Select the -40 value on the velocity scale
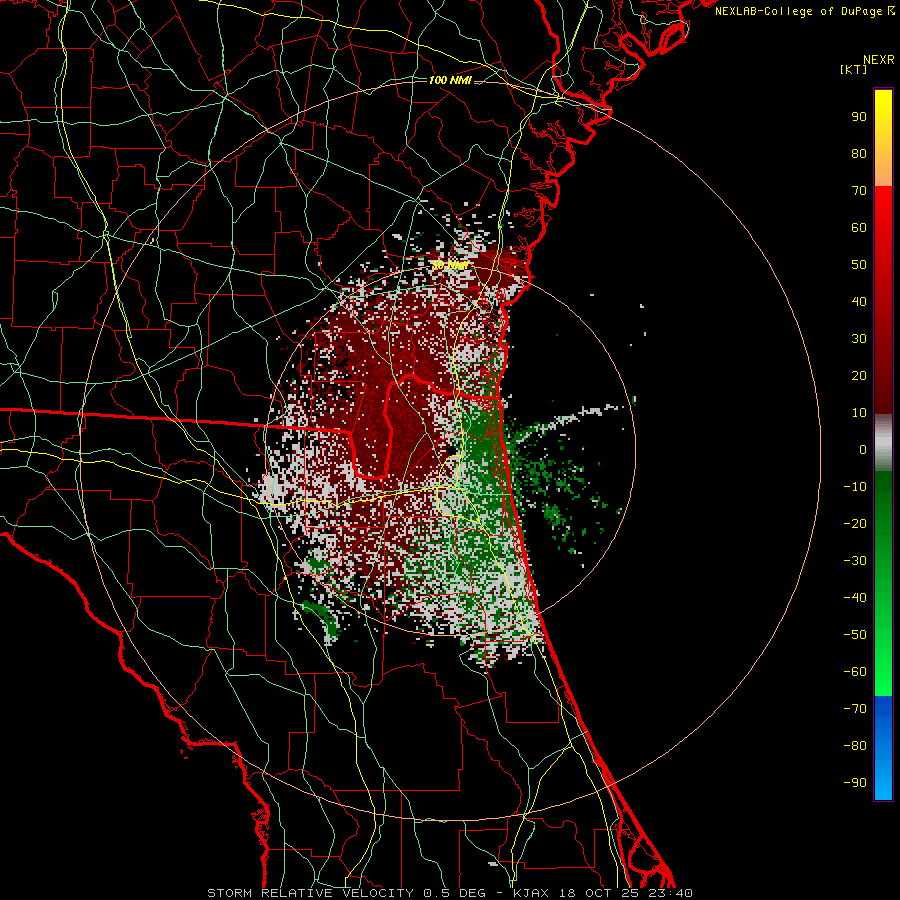Image resolution: width=900 pixels, height=900 pixels. [855, 598]
